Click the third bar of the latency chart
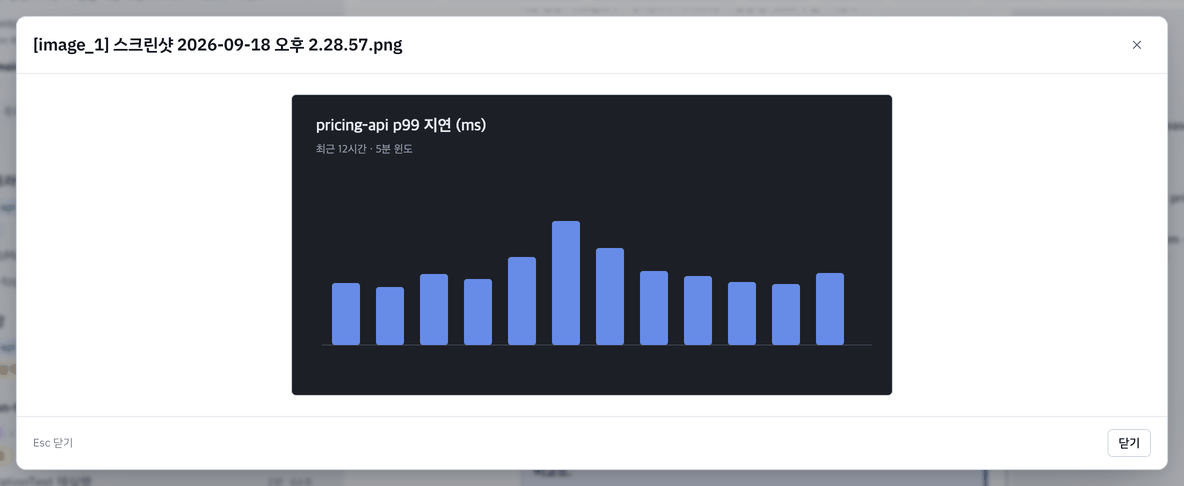The width and height of the screenshot is (1184, 486). click(x=434, y=309)
